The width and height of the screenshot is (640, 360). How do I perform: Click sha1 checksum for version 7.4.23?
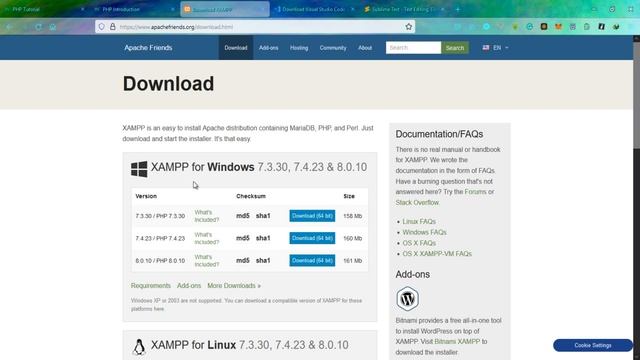[263, 238]
